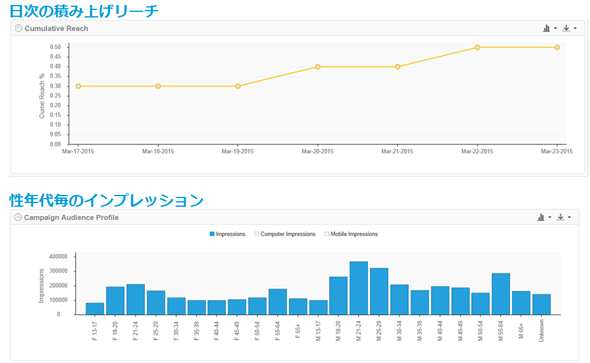Collapse the Campaign Audience Profile panel
The image size is (590, 363).
(x=18, y=217)
